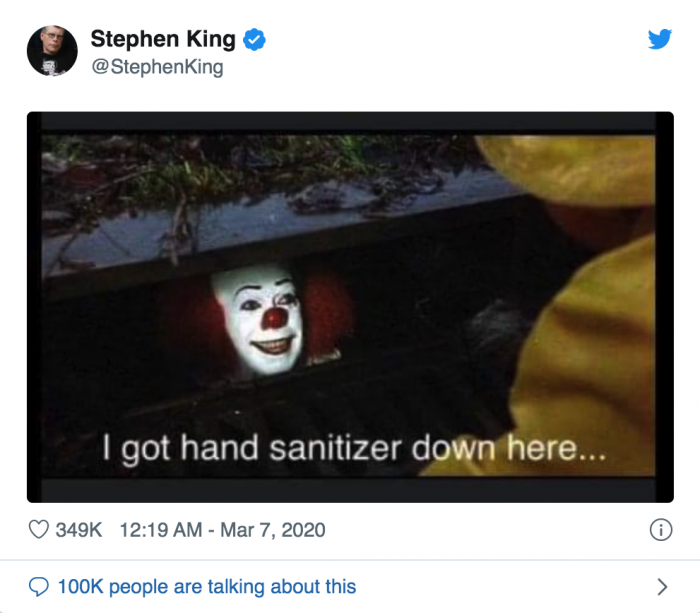This screenshot has width=700, height=613.
Task: Click the 12:19 AM tweet time
Action: coord(158,530)
